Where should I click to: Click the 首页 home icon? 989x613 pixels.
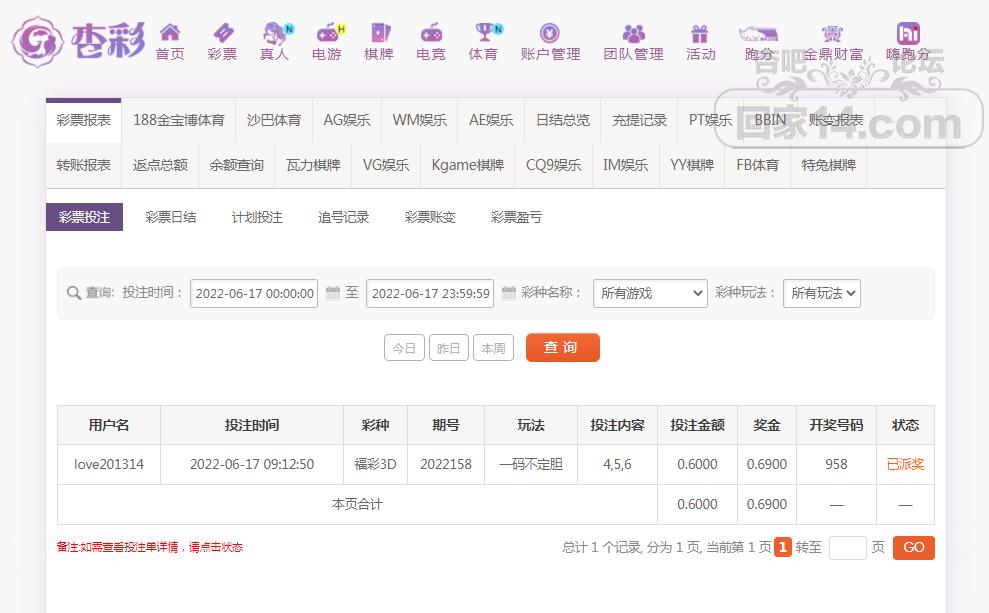[170, 34]
